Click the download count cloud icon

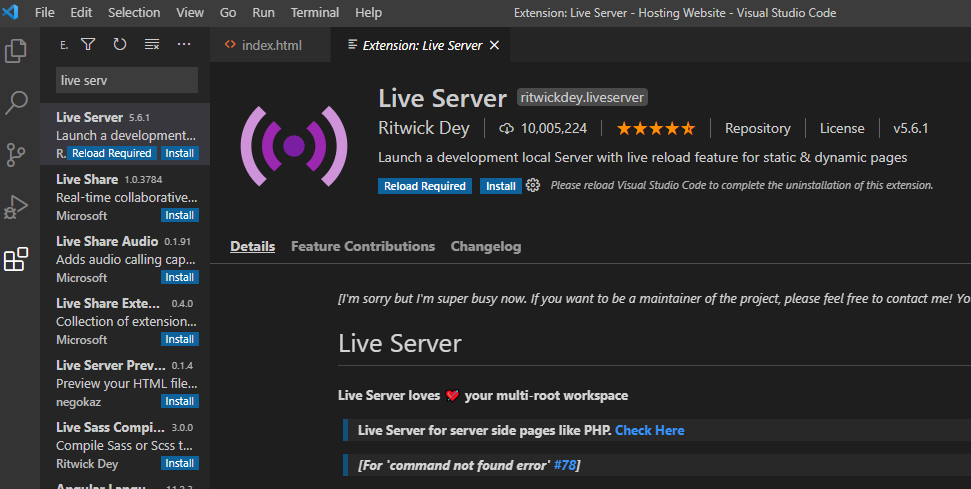[x=507, y=128]
